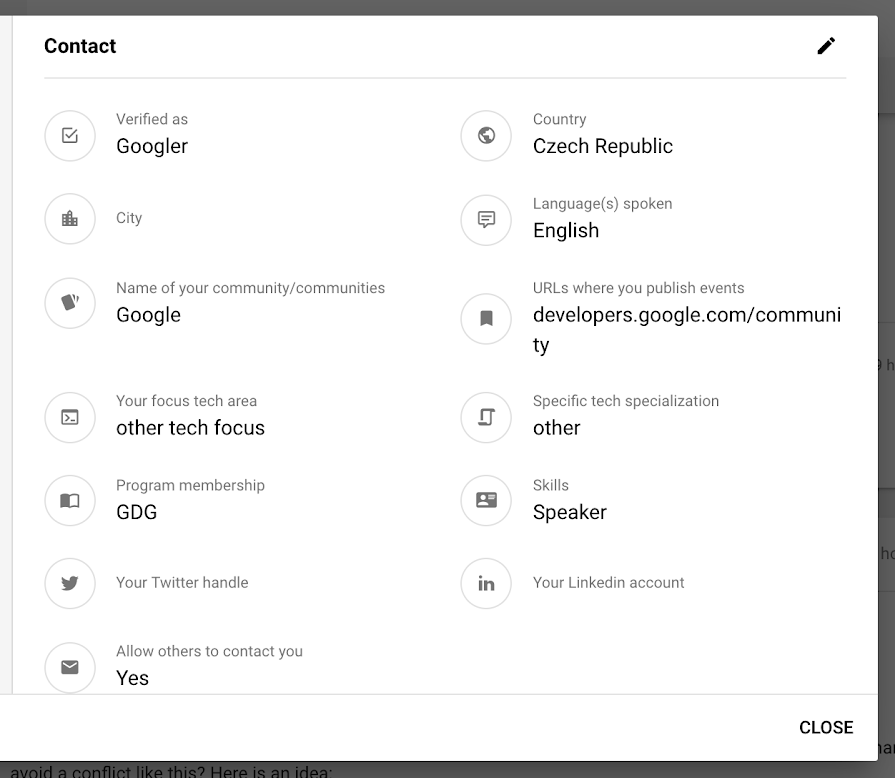Viewport: 895px width, 778px height.
Task: Click the LinkedIn icon
Action: (x=486, y=583)
